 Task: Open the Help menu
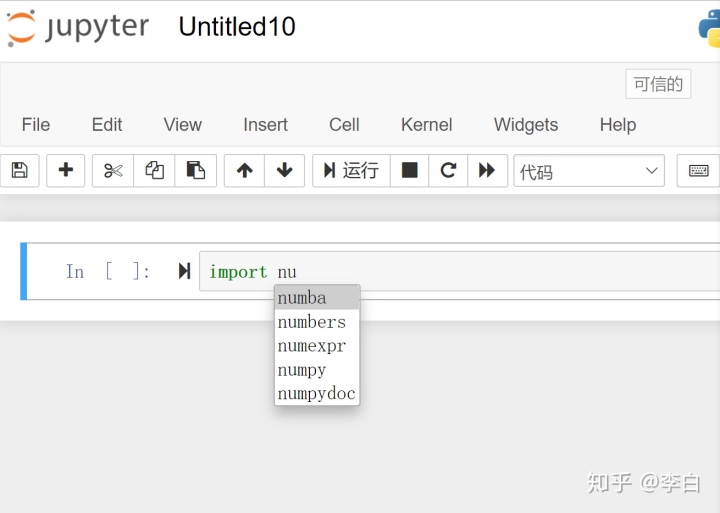(618, 124)
